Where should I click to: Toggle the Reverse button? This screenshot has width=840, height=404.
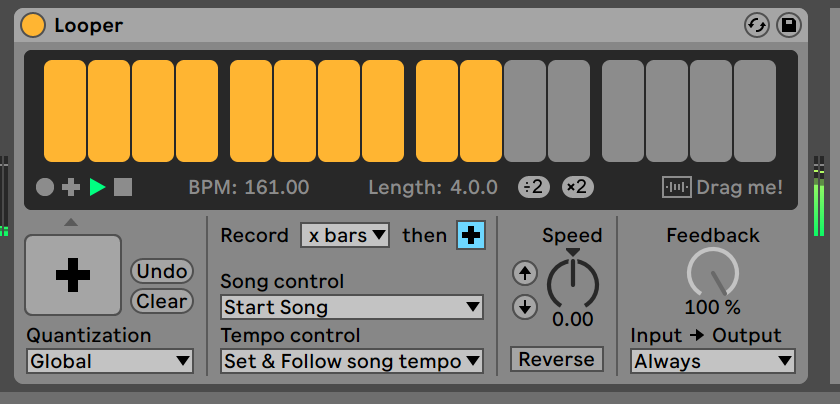pyautogui.click(x=556, y=359)
